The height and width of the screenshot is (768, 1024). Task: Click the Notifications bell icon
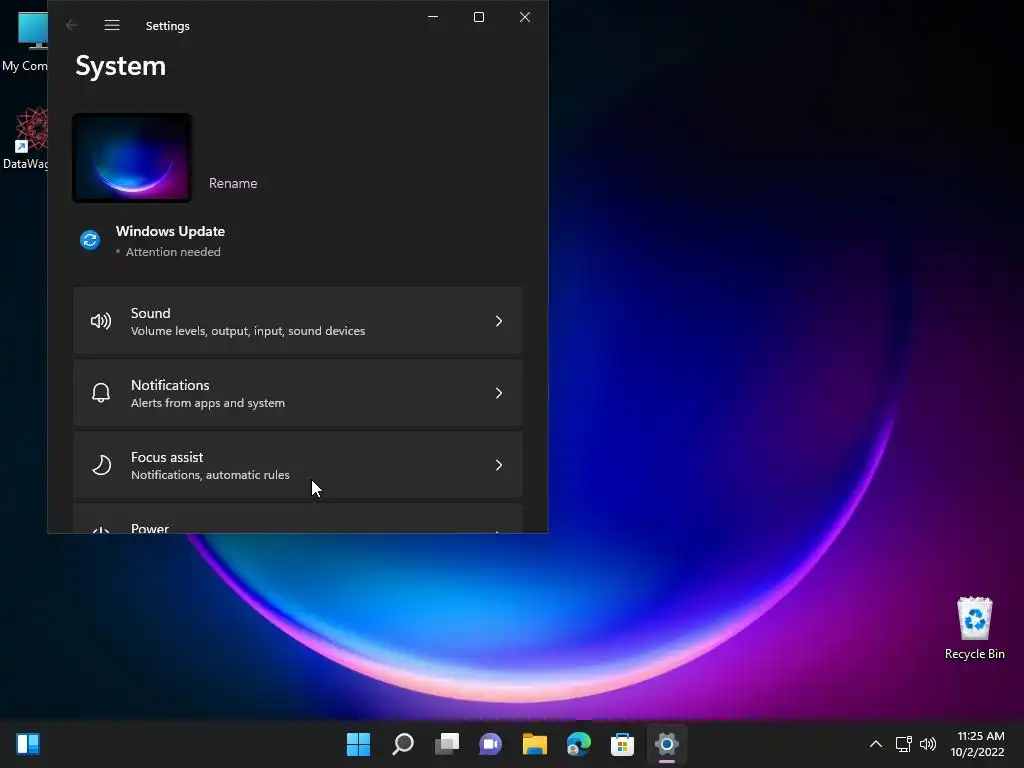tap(101, 393)
